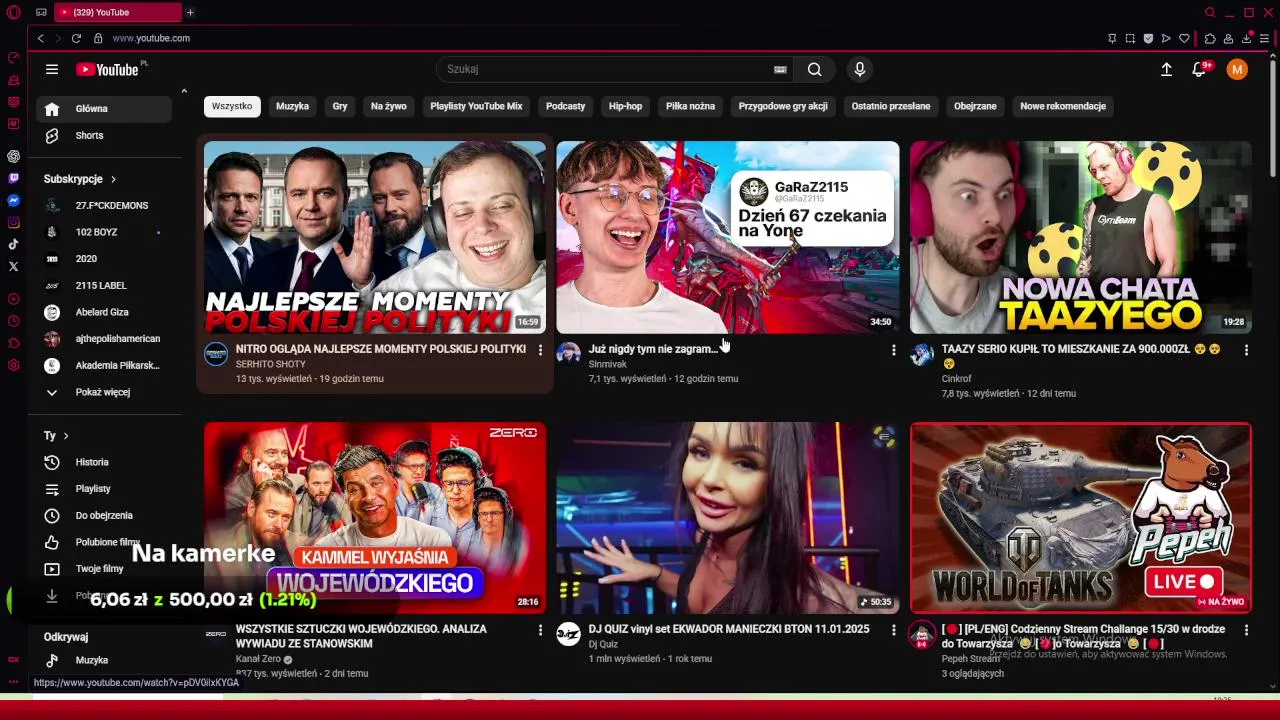Viewport: 1280px width, 720px height.
Task: Select the Muzyka filter chip
Action: point(292,106)
